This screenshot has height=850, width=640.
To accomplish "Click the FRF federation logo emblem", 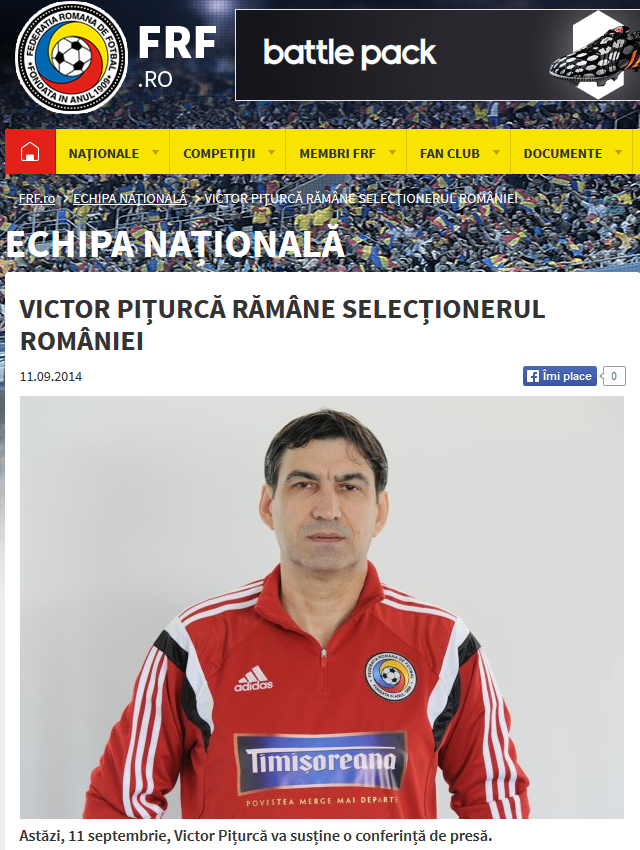I will pyautogui.click(x=72, y=56).
